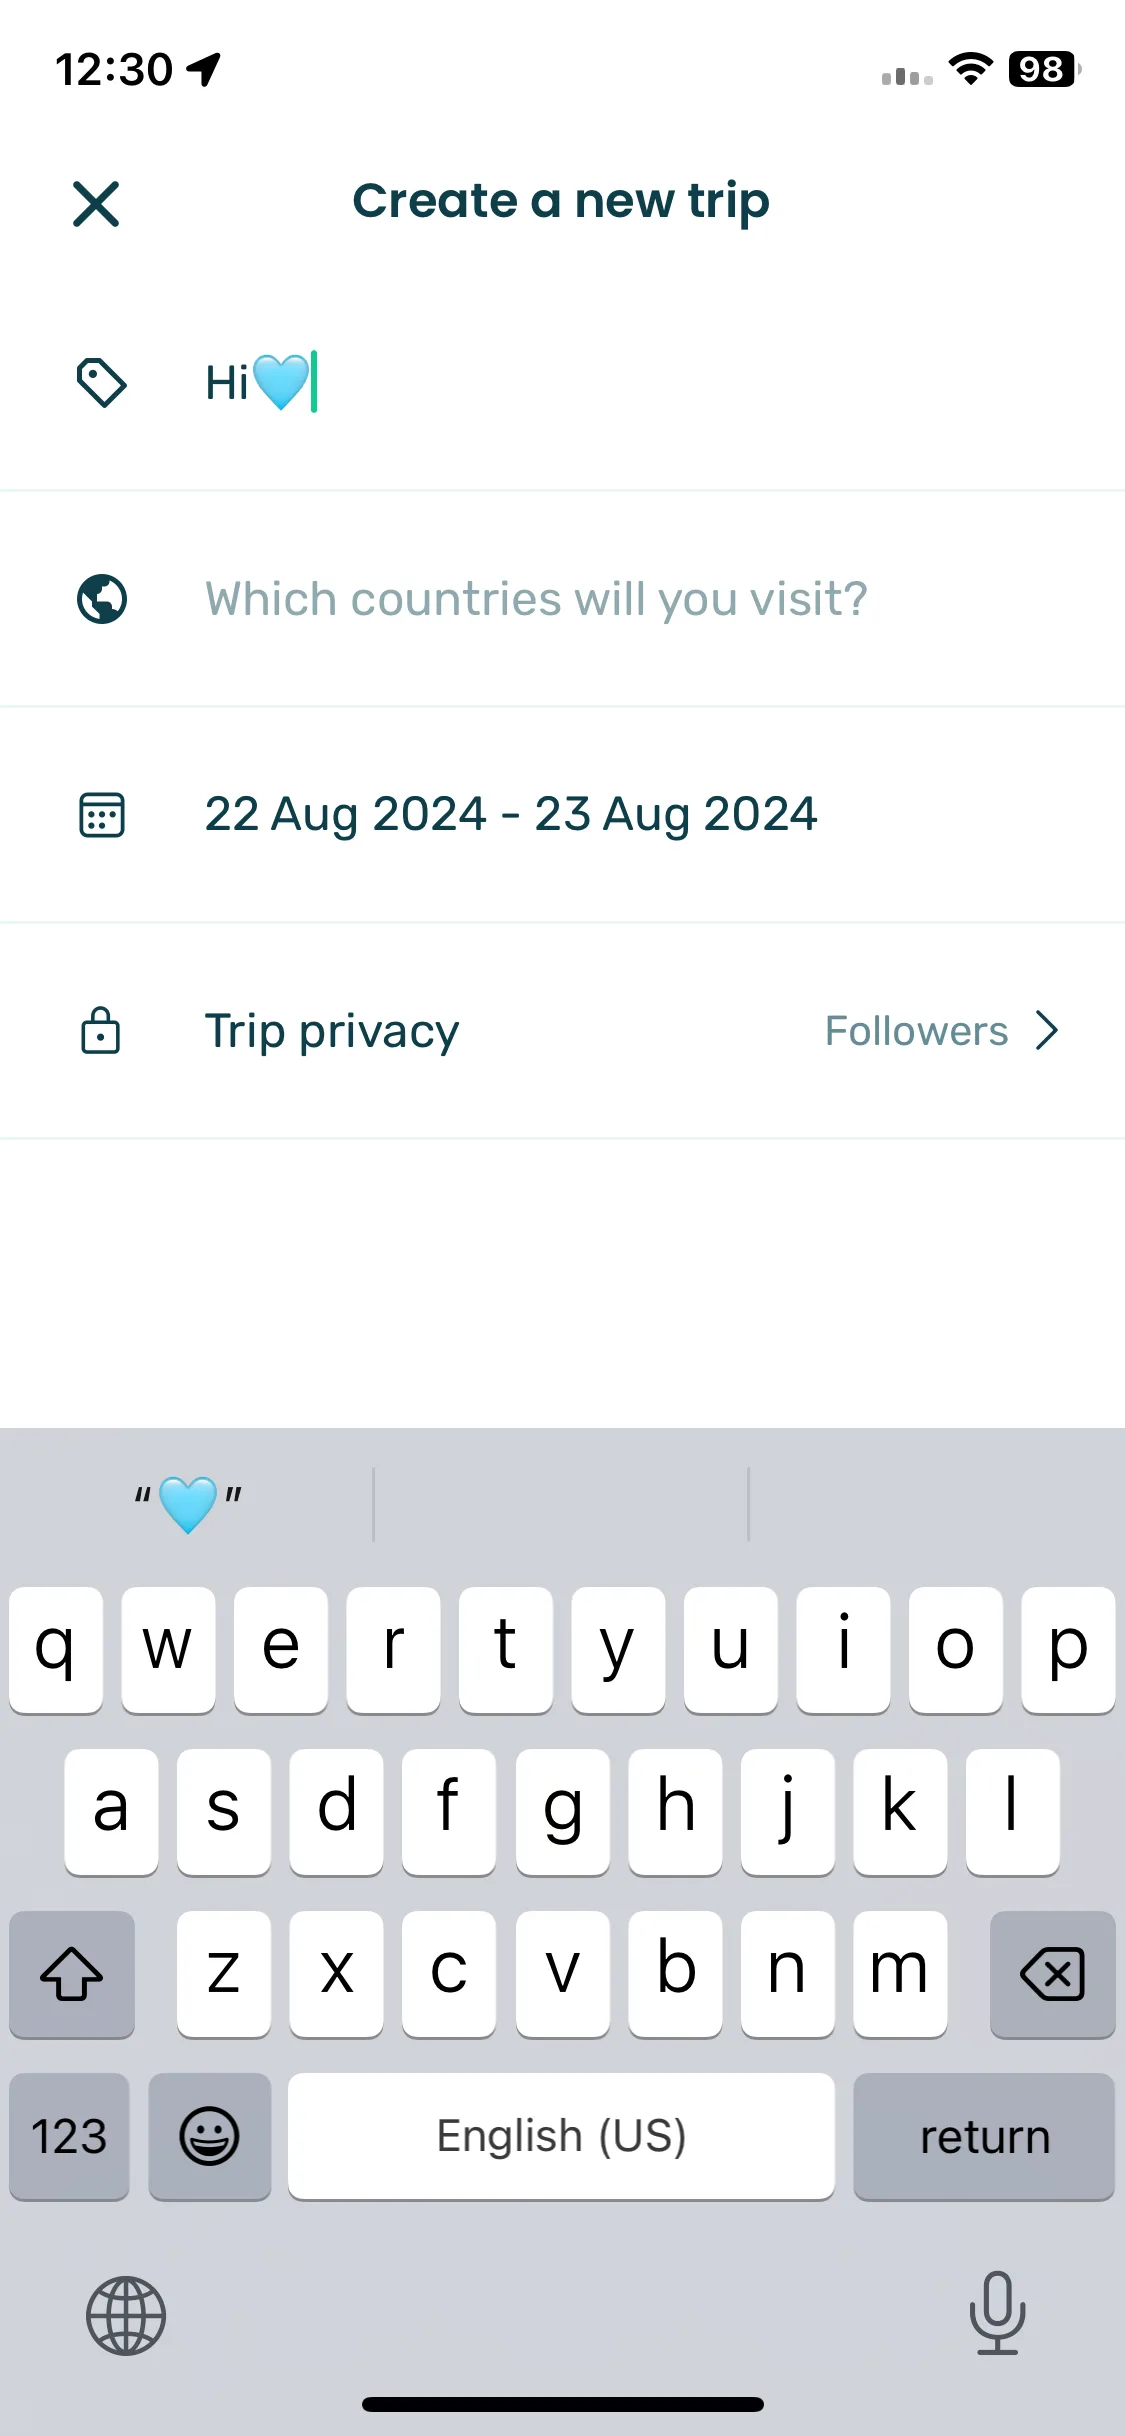Open the date range 22 Aug 2024 picker
This screenshot has width=1125, height=2436.
[x=511, y=814]
